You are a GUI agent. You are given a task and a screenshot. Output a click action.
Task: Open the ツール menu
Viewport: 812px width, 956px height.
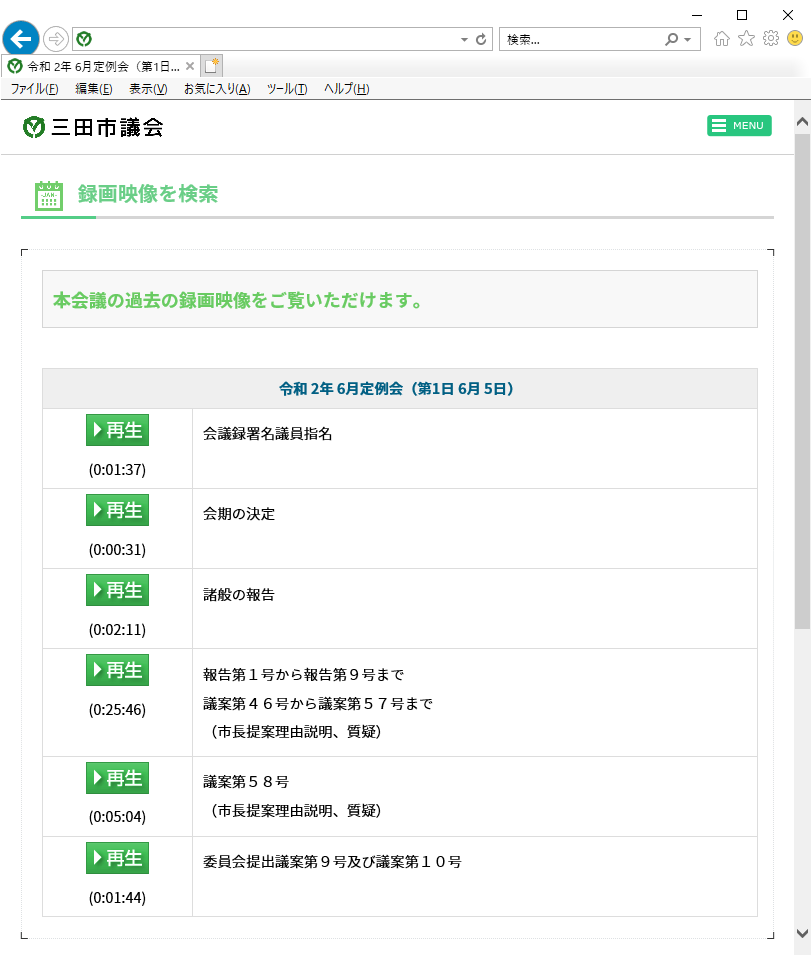[x=287, y=89]
